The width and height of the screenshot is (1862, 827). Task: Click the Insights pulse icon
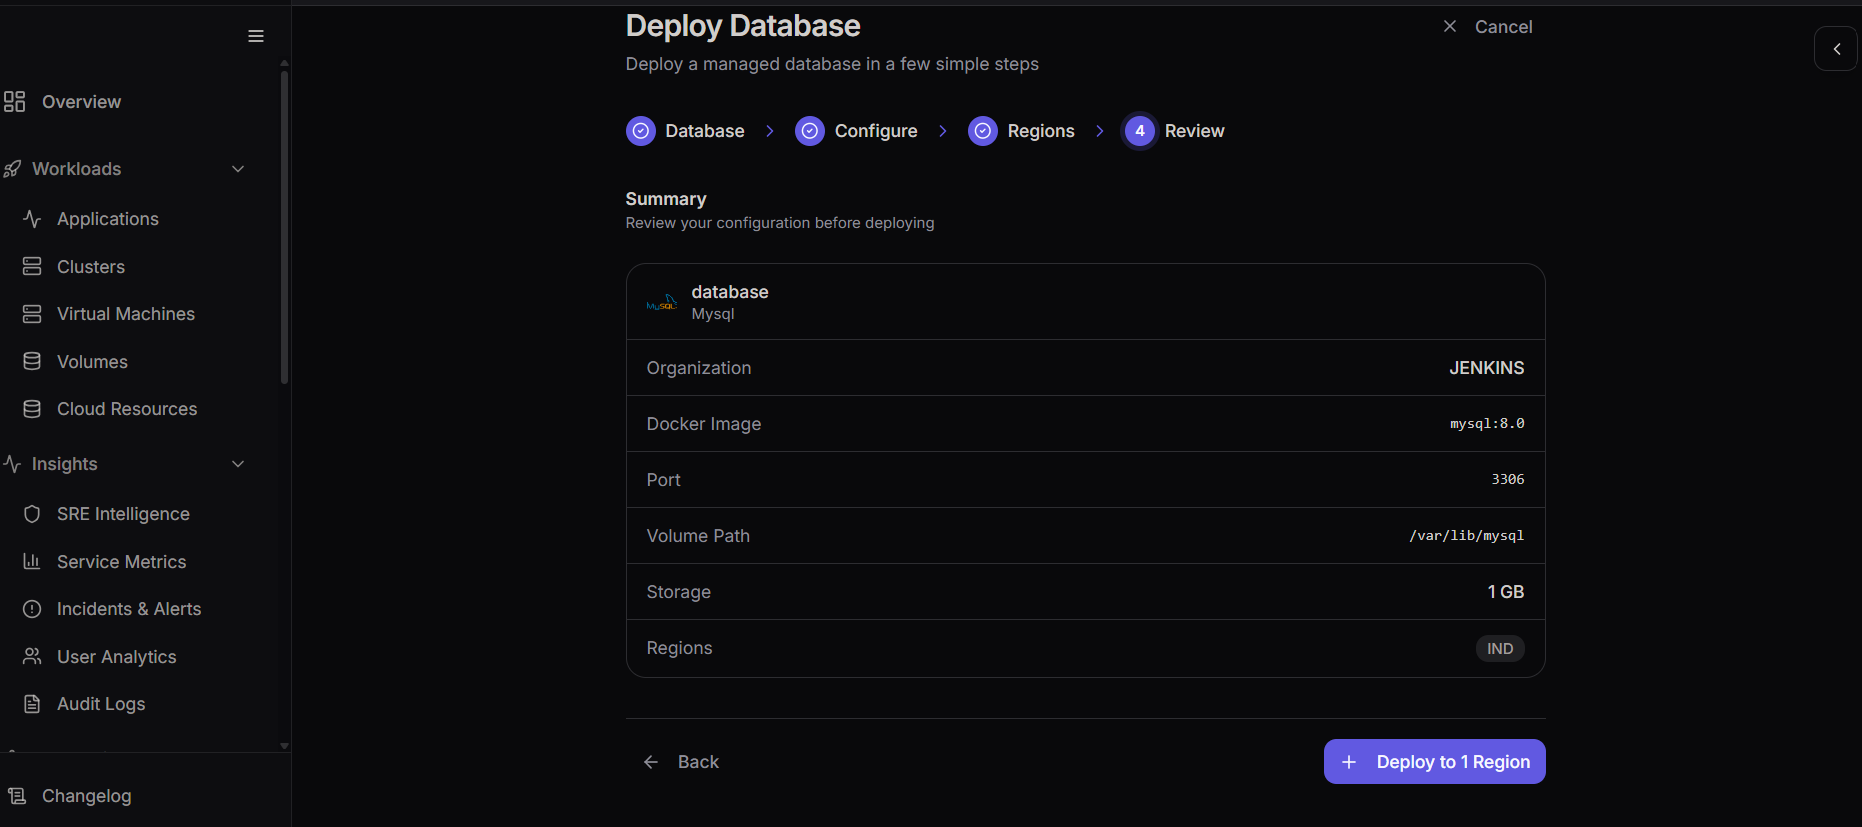tap(12, 464)
